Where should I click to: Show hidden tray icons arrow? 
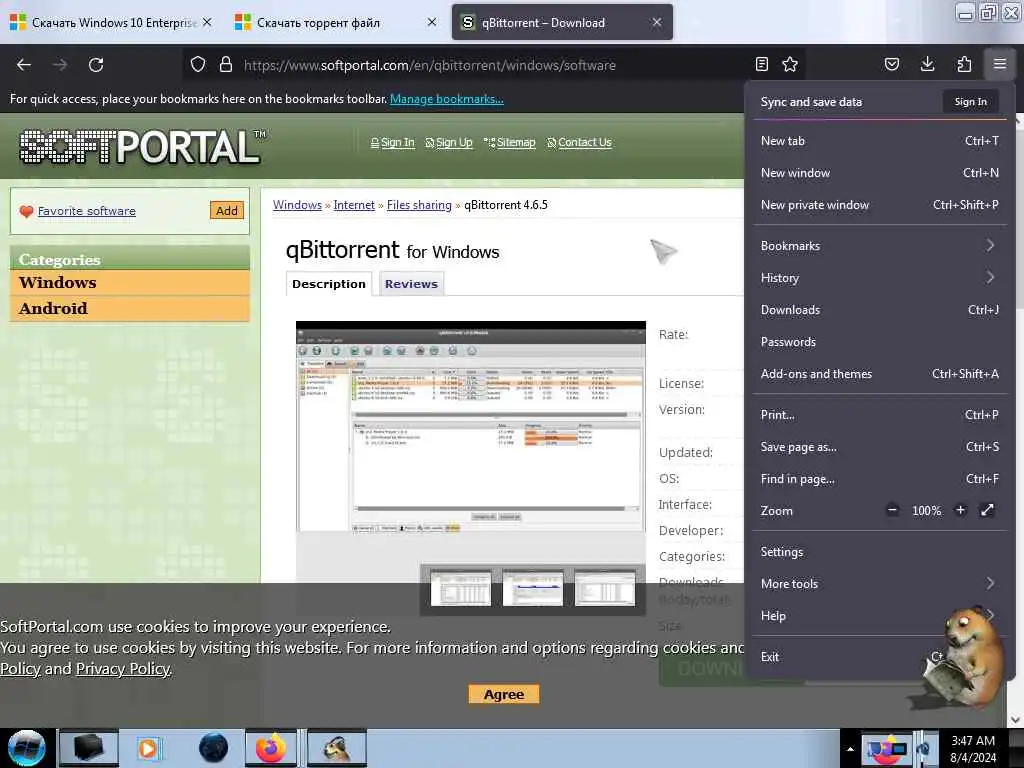click(x=850, y=749)
